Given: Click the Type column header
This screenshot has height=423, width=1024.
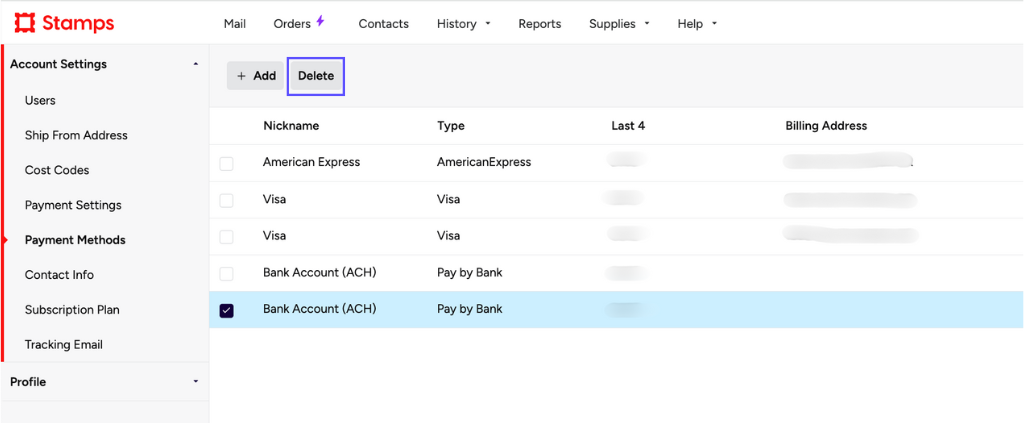Looking at the screenshot, I should (451, 126).
